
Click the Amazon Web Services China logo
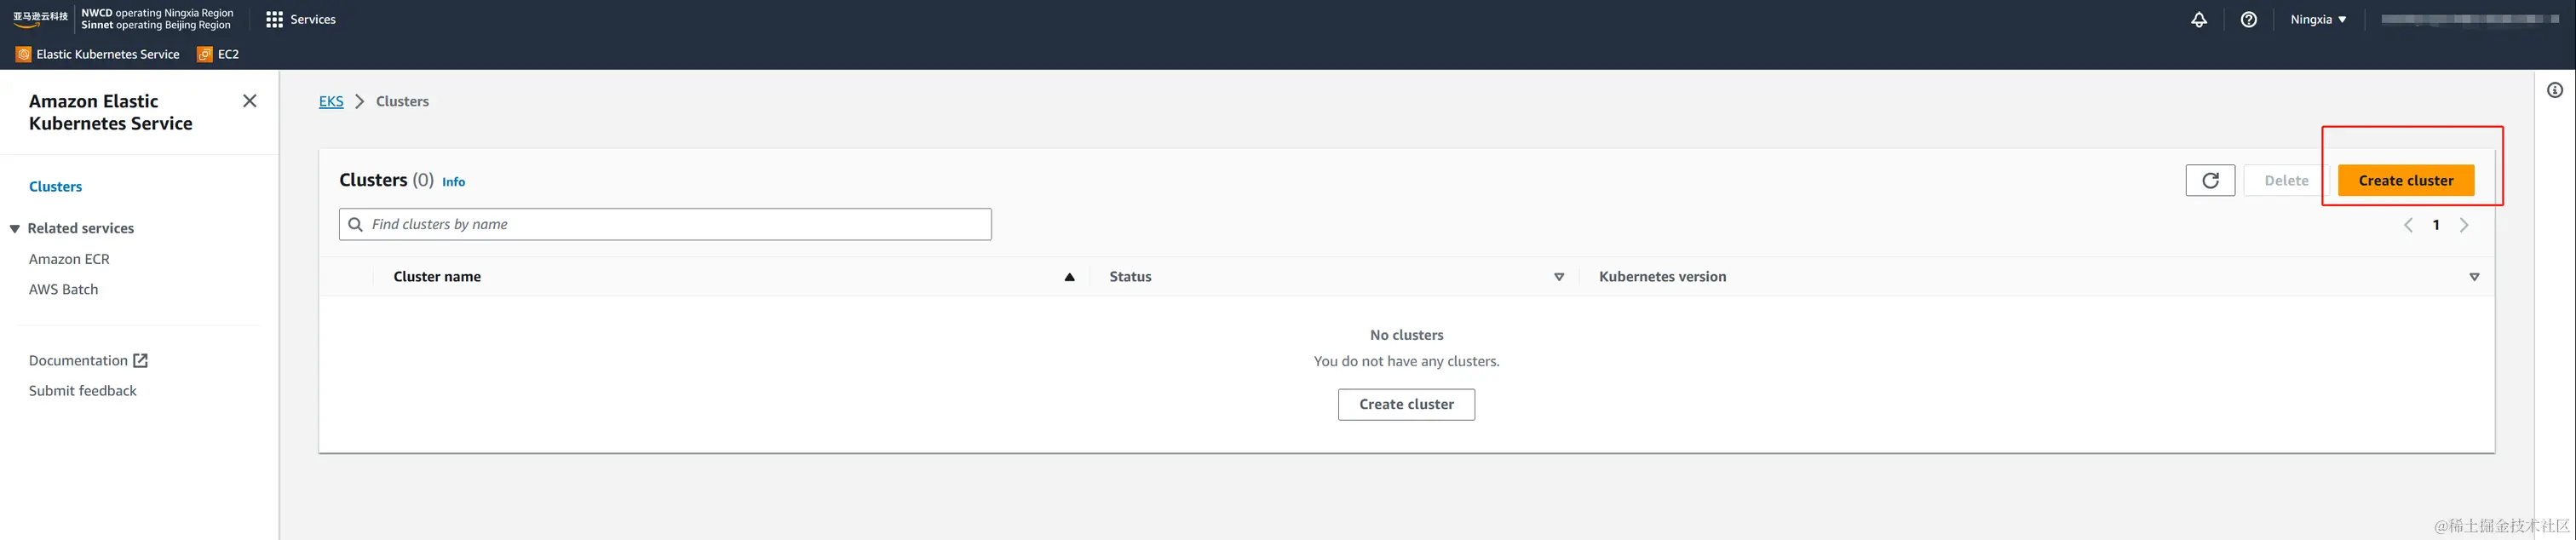[x=40, y=19]
